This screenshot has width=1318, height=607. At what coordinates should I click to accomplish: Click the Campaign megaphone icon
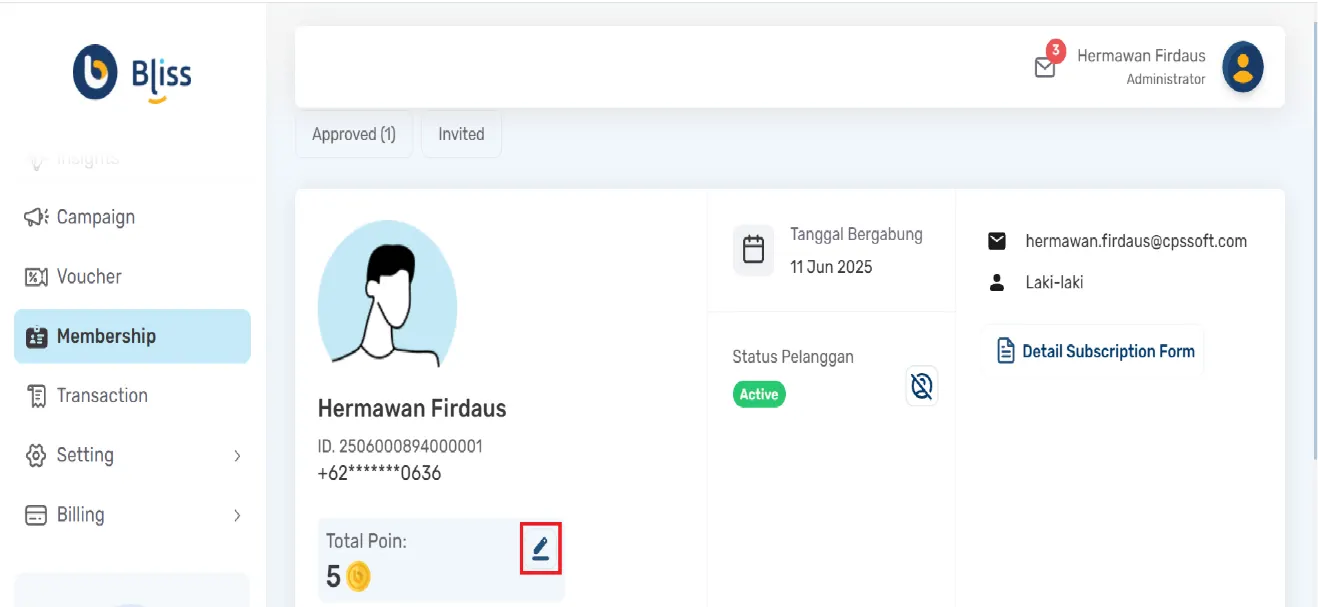(x=36, y=217)
